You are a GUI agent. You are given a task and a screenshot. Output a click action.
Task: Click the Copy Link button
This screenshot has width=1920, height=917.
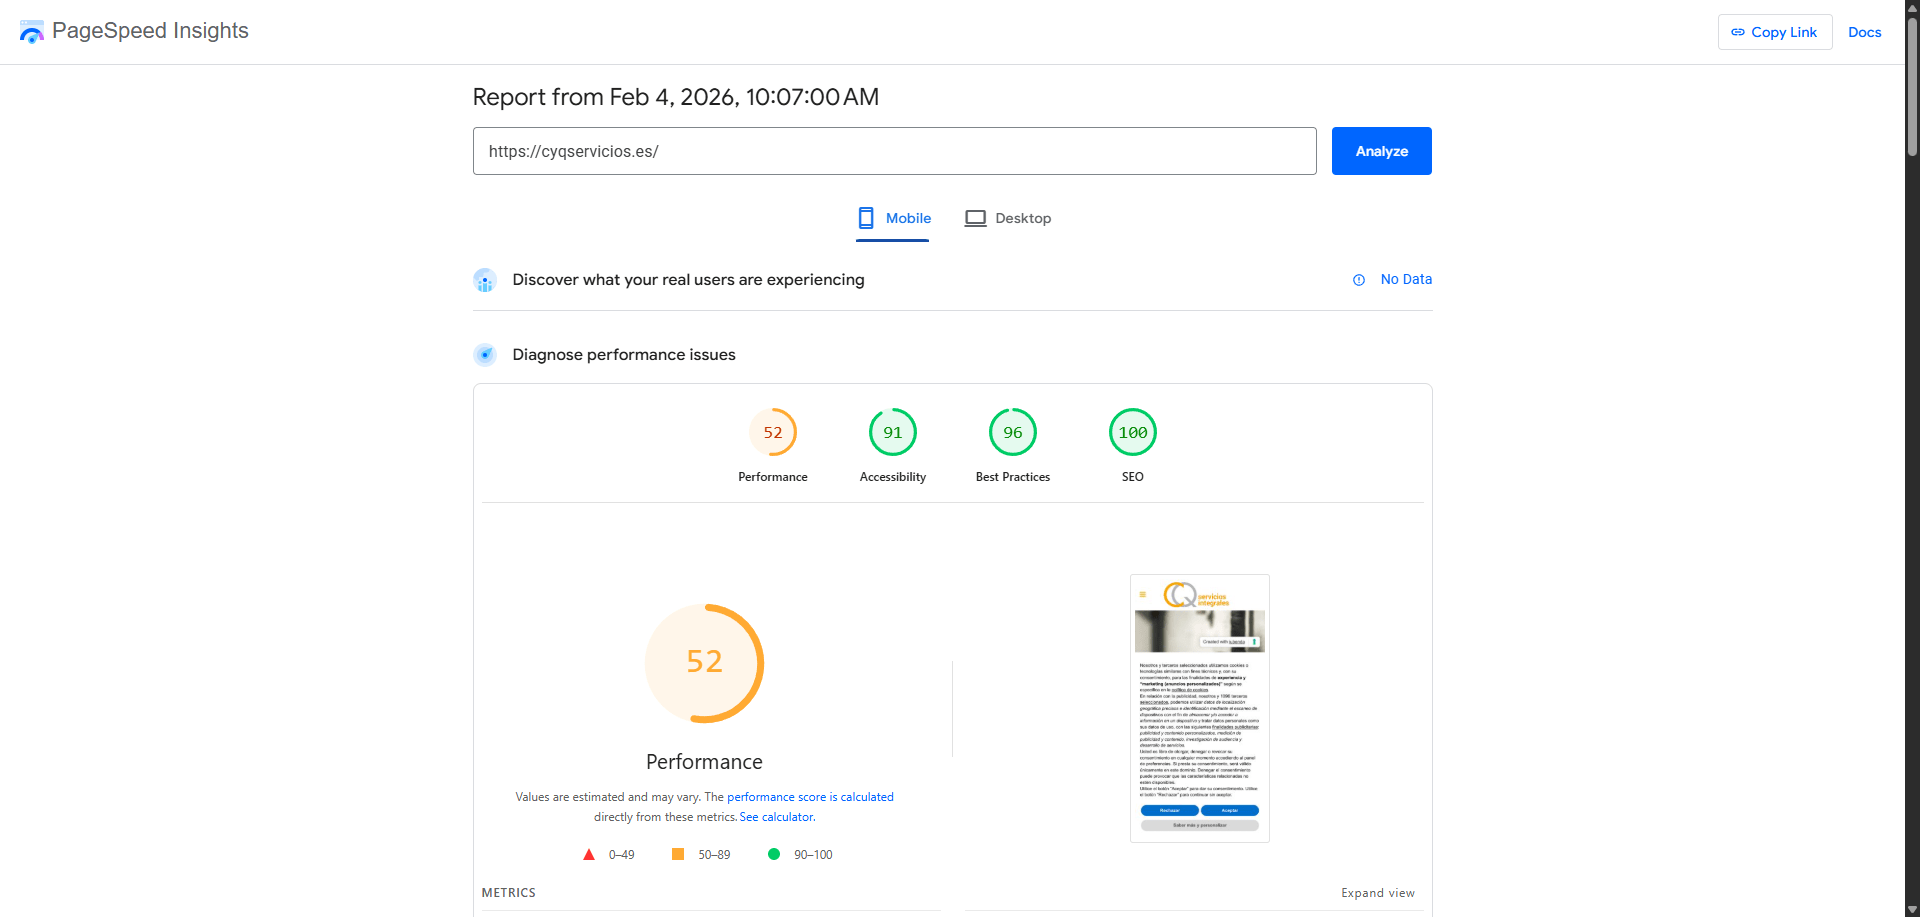[1775, 32]
